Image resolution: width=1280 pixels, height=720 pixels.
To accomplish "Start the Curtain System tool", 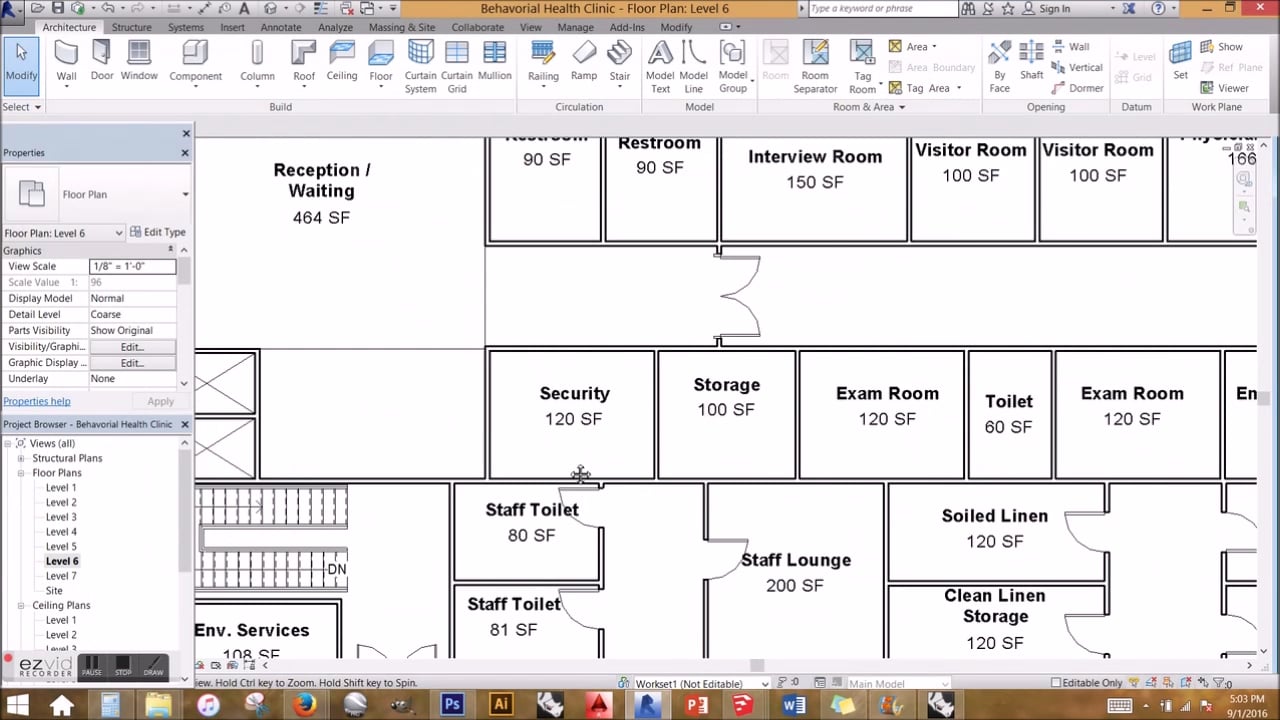I will [420, 66].
